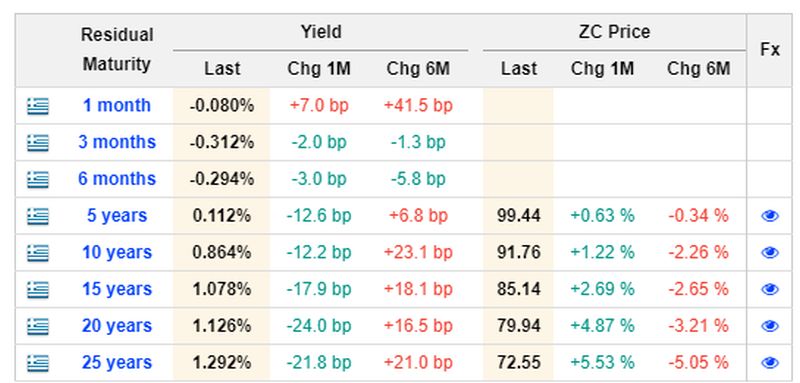Open the eye icon in 25 years row
The image size is (800, 383).
point(769,363)
